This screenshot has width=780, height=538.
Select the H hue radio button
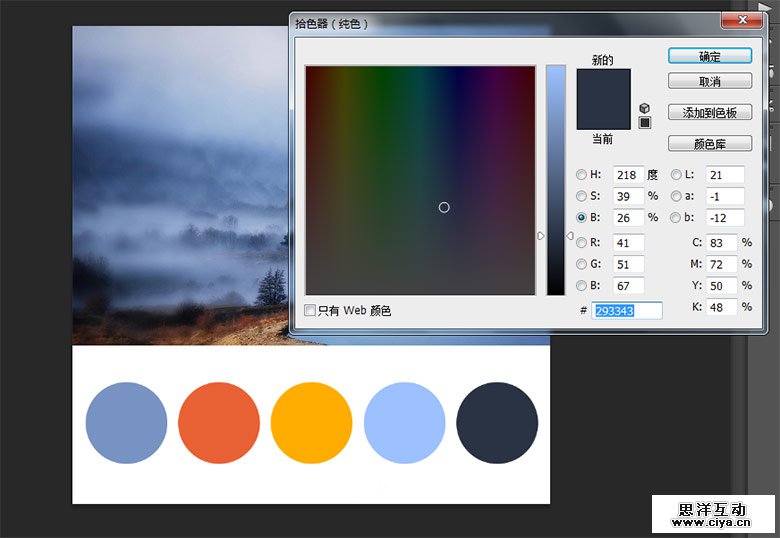(582, 175)
